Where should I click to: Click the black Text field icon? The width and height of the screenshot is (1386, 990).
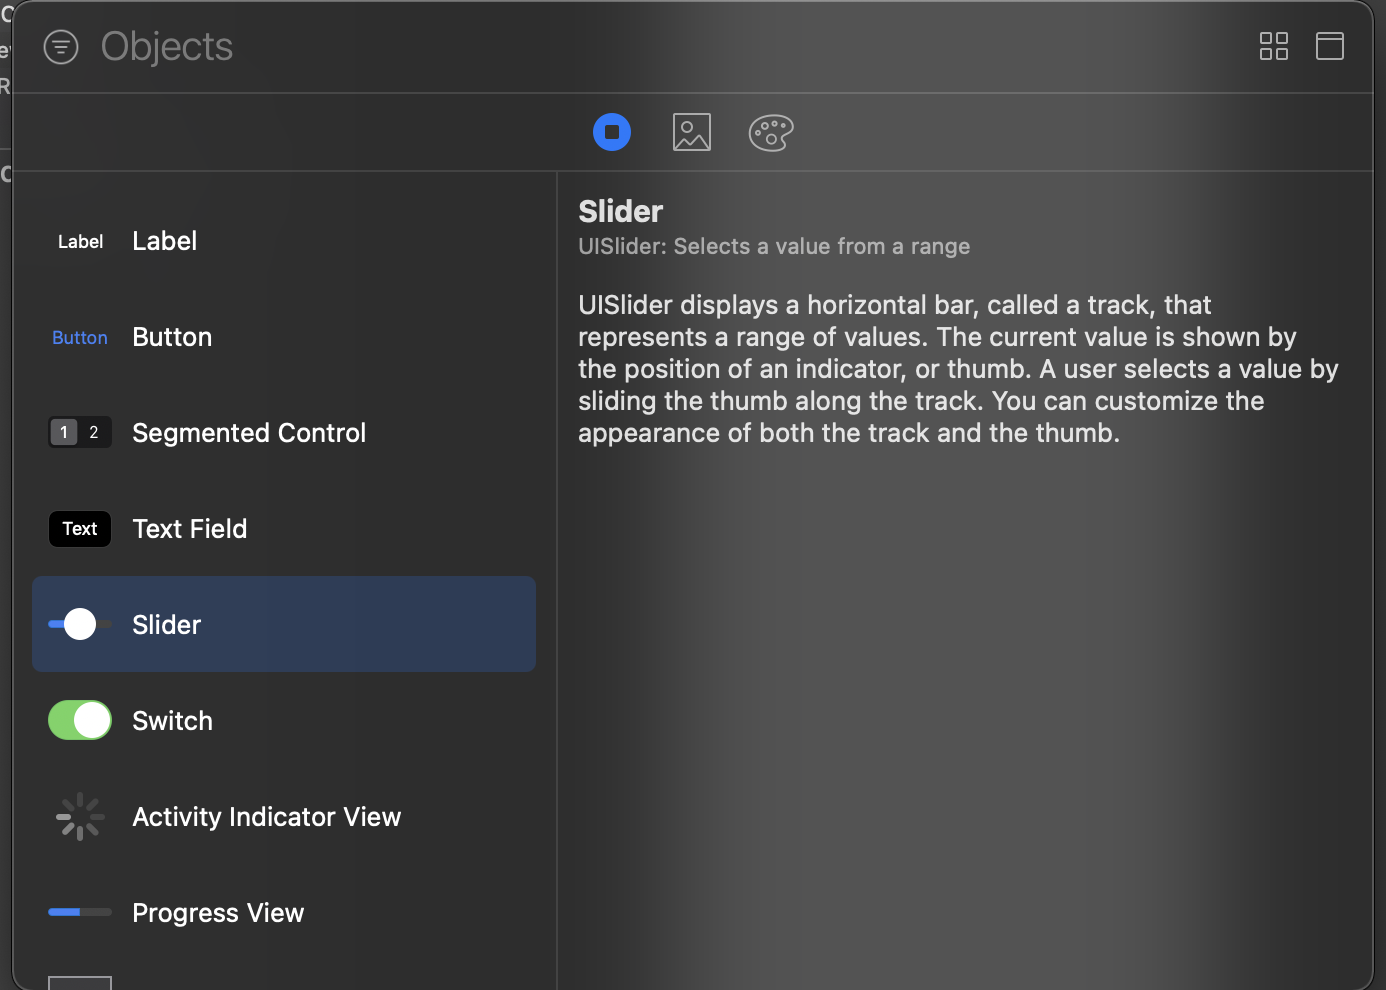(80, 529)
